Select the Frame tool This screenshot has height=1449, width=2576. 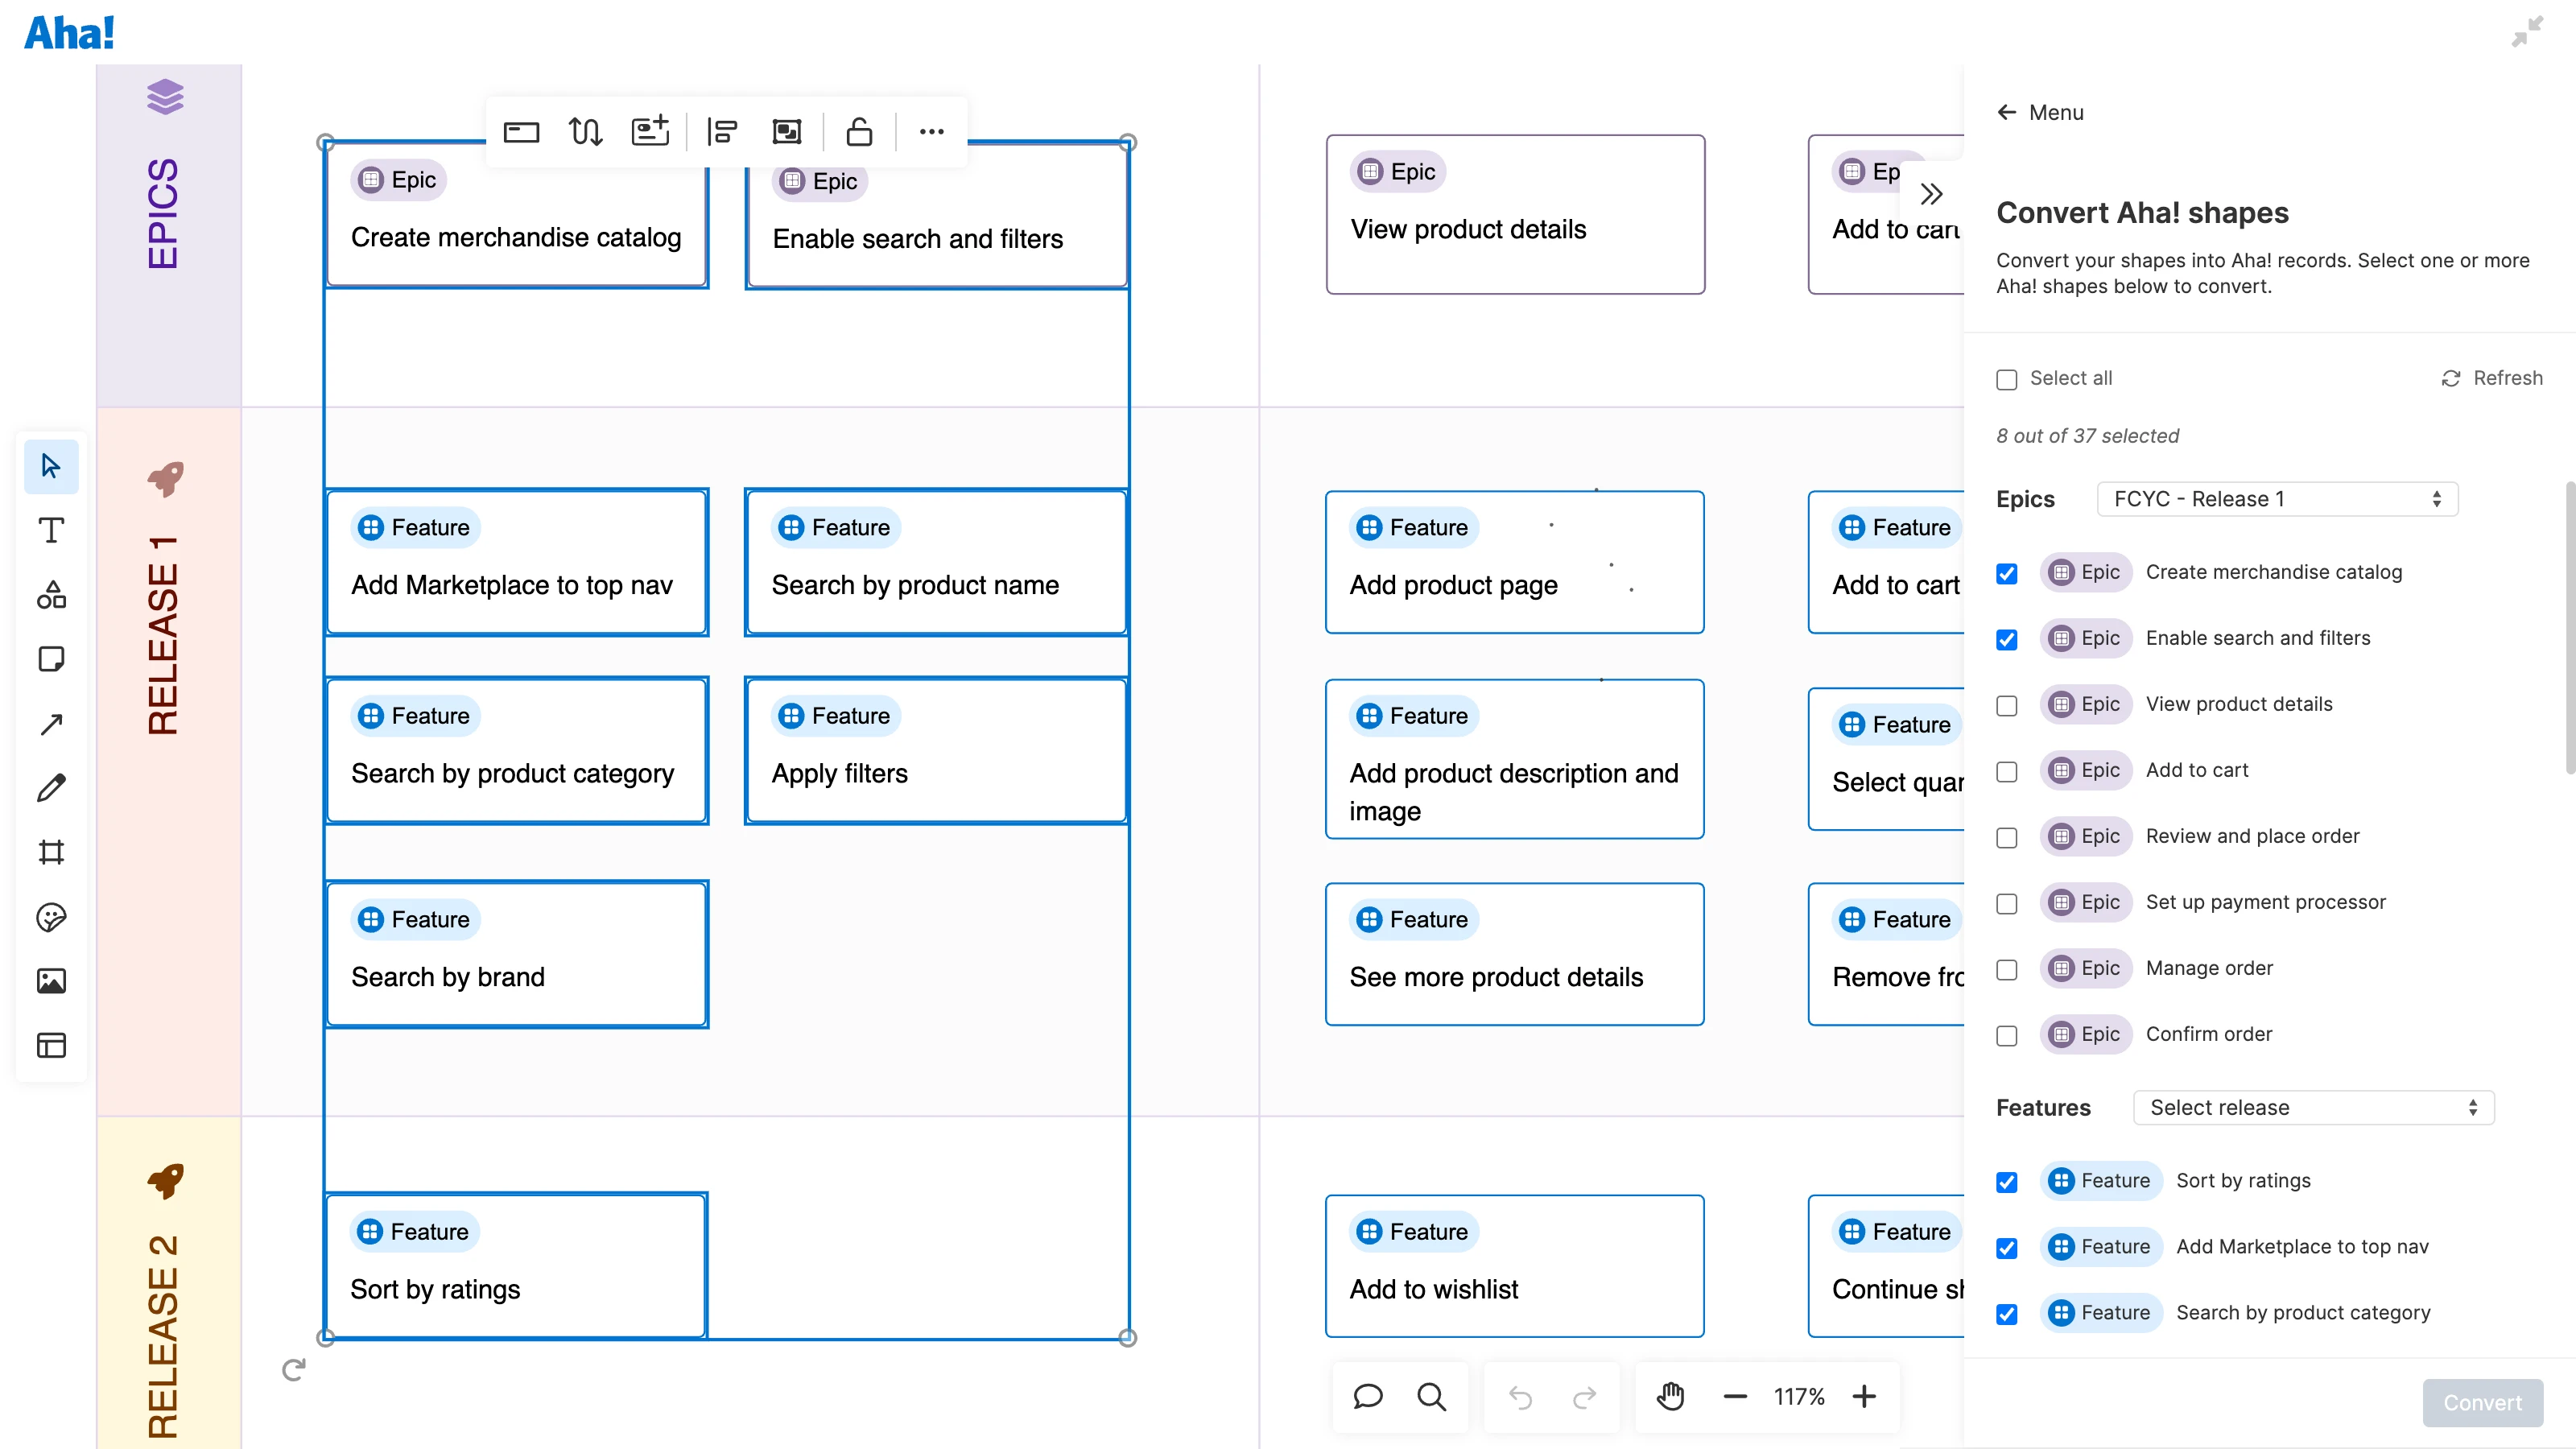(x=51, y=851)
